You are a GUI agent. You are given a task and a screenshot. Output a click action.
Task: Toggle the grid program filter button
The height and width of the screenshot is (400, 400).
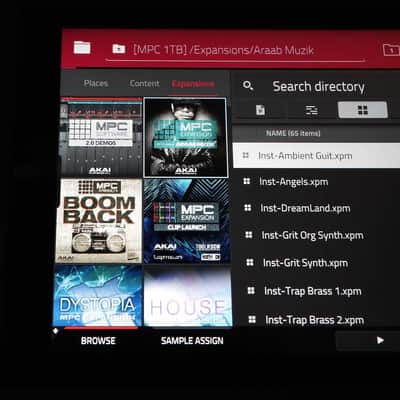tap(363, 110)
